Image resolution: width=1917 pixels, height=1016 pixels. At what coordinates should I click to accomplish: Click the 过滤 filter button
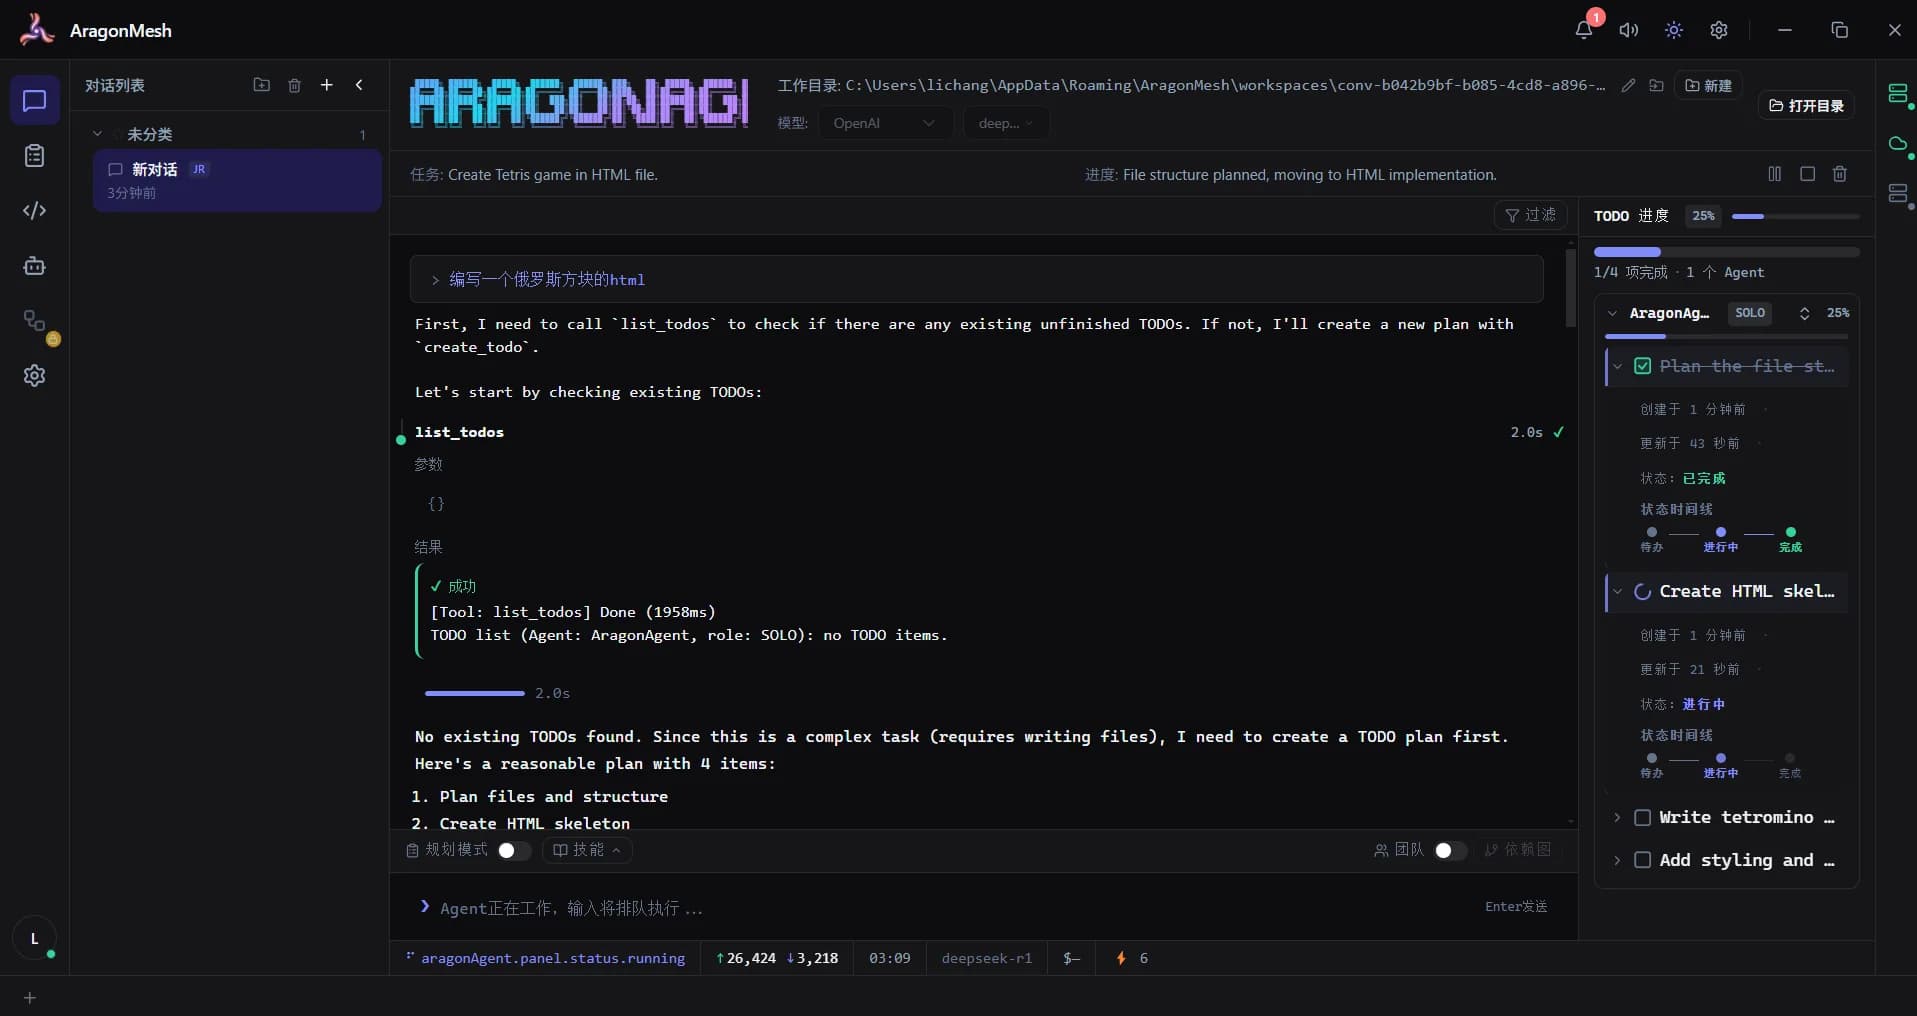[1531, 215]
